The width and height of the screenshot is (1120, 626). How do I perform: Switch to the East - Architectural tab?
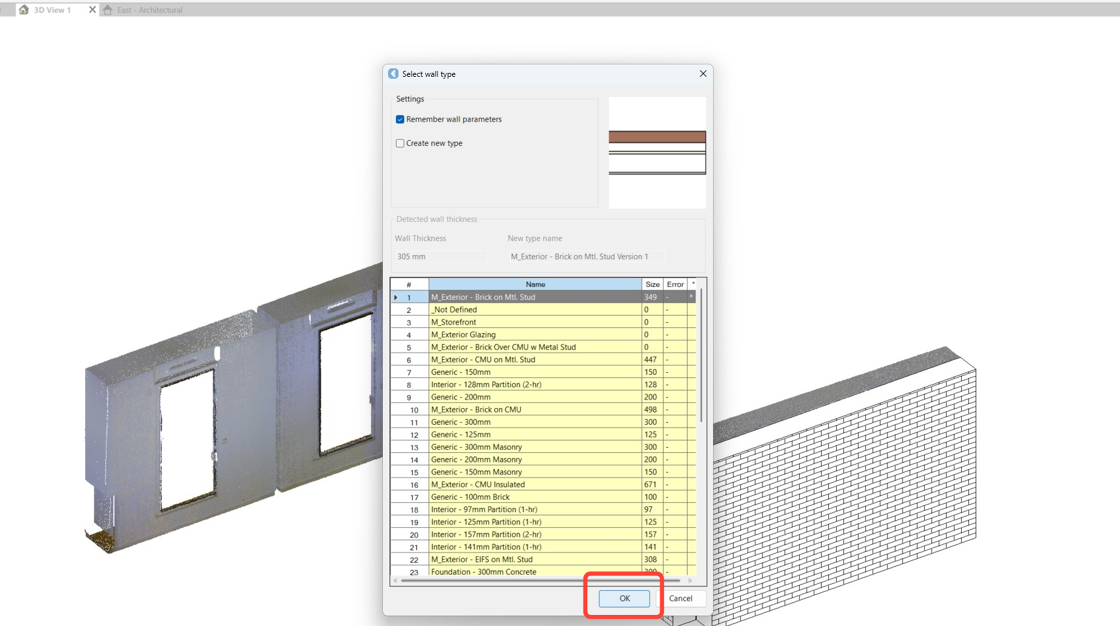(149, 10)
